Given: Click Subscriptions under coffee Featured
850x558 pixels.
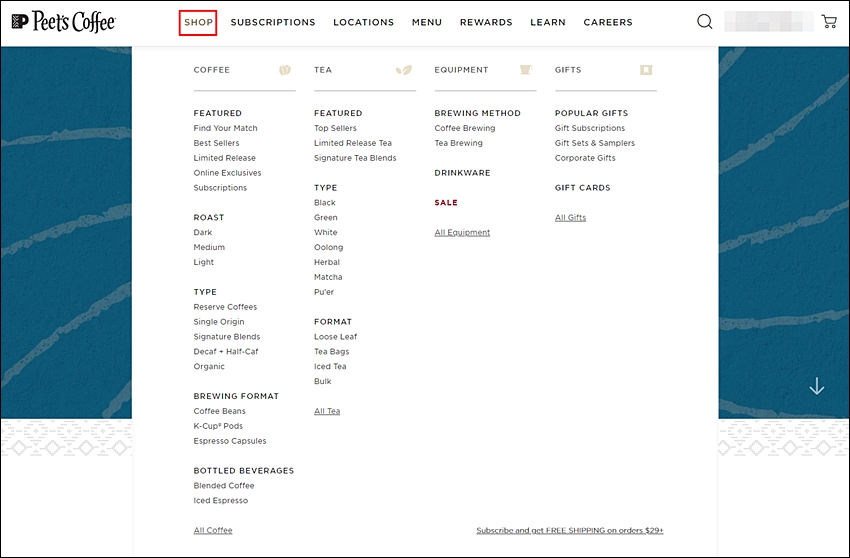Looking at the screenshot, I should pyautogui.click(x=220, y=188).
